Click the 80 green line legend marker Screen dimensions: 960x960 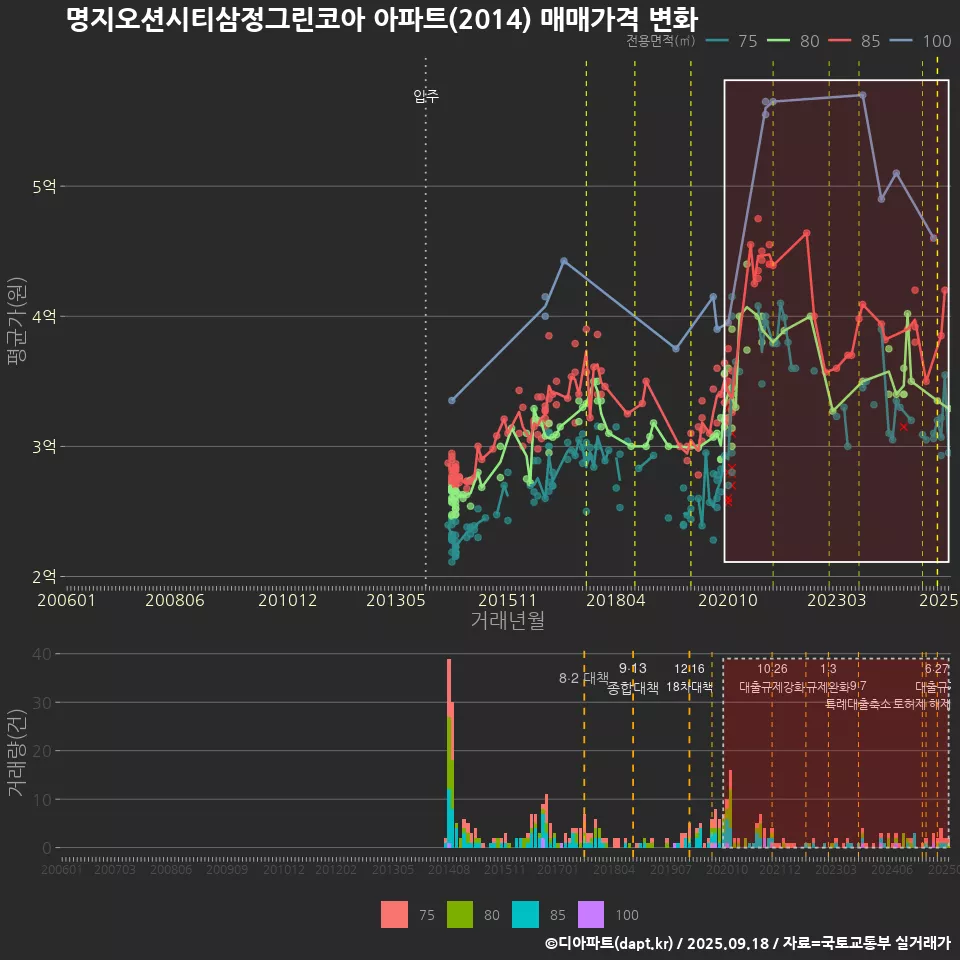coord(781,41)
